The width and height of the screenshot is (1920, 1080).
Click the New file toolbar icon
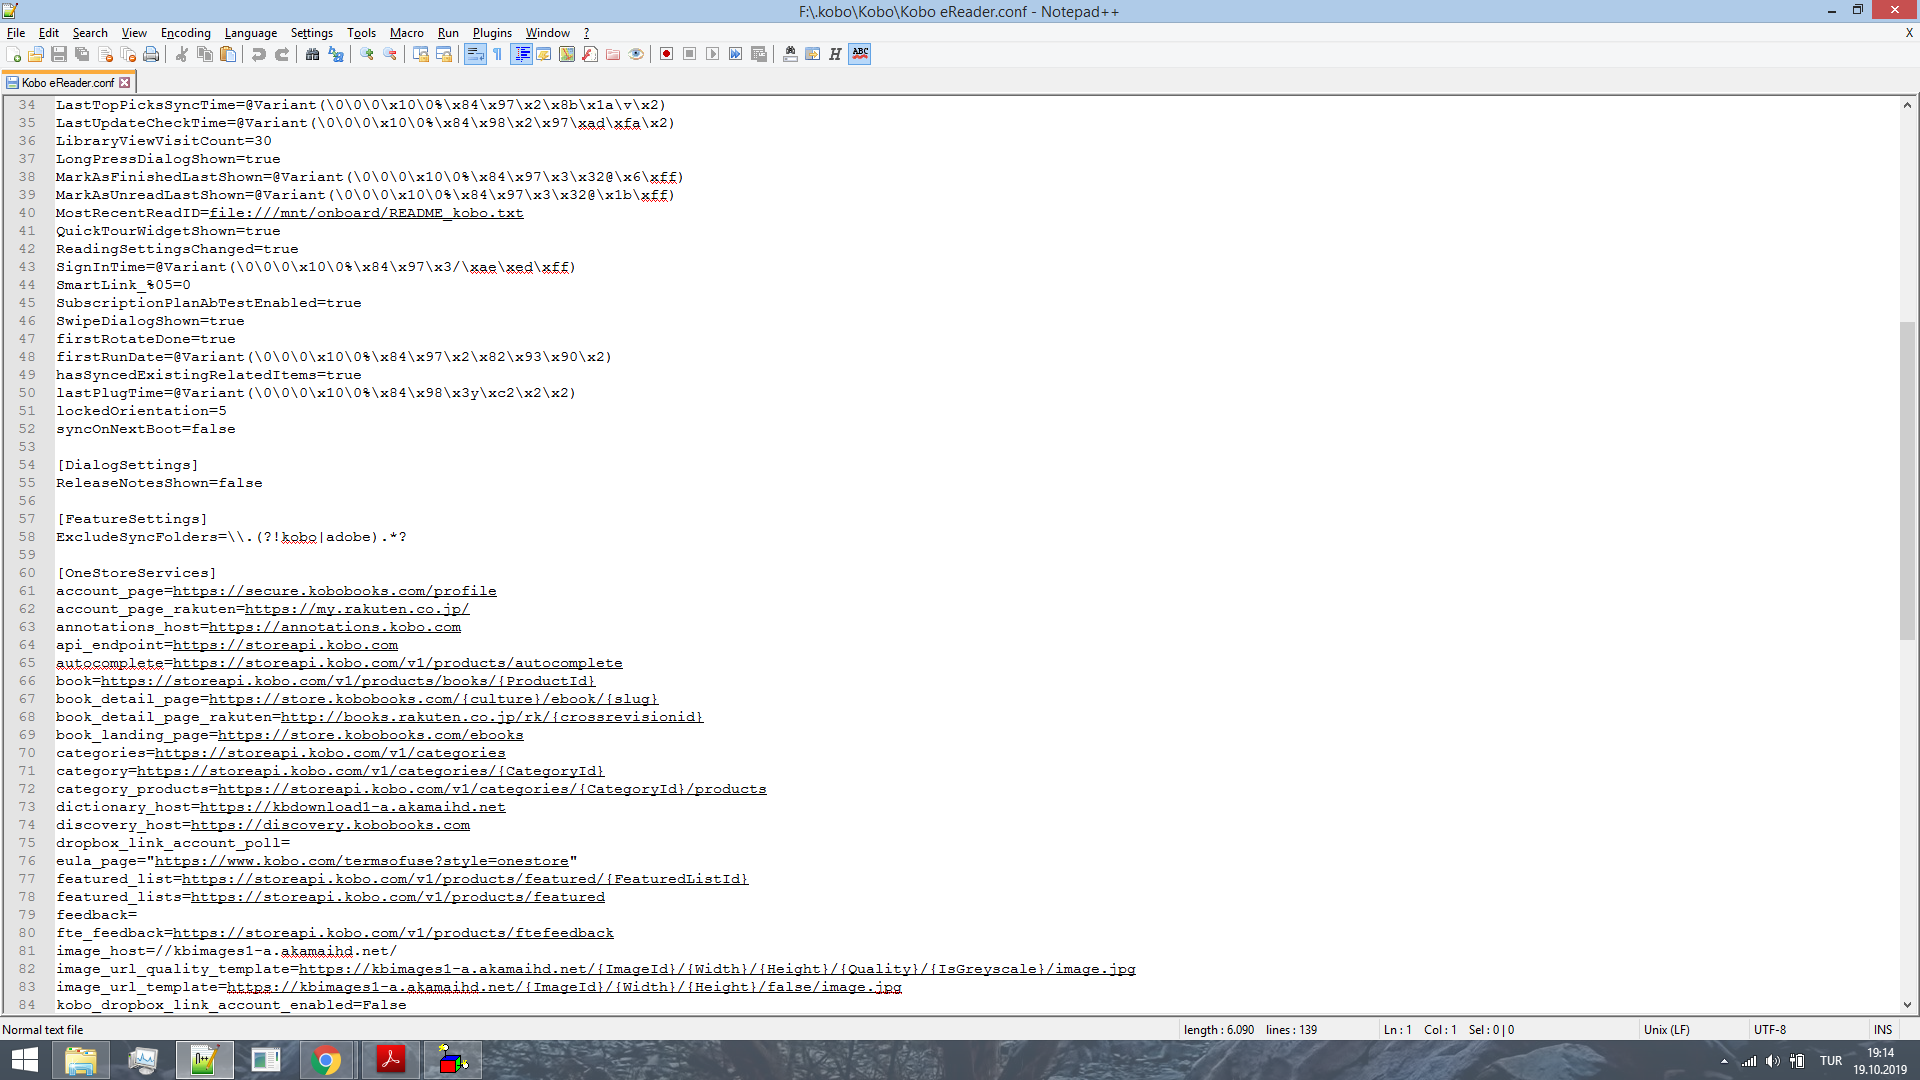(13, 54)
